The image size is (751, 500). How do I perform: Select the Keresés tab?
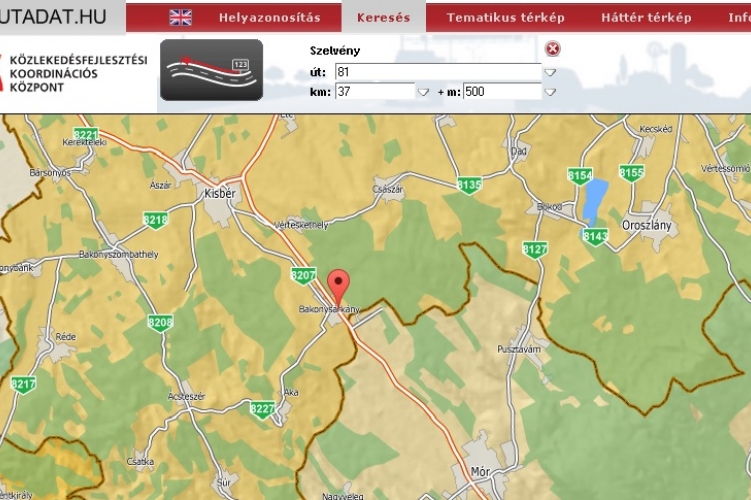pos(383,17)
